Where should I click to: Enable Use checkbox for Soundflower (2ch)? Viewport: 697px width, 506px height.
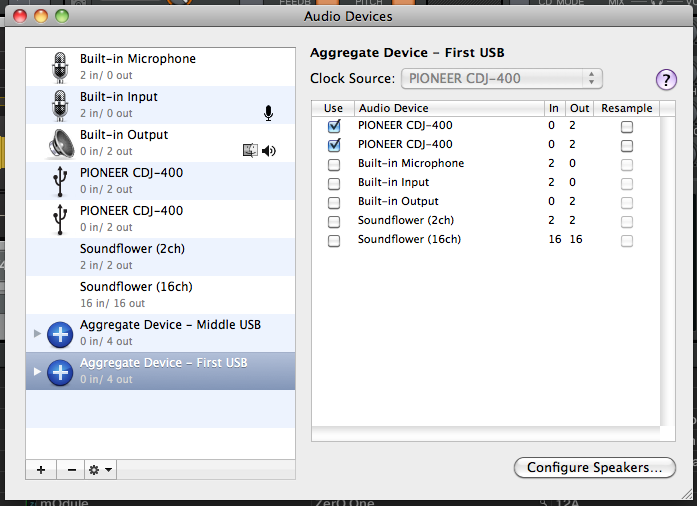[334, 222]
